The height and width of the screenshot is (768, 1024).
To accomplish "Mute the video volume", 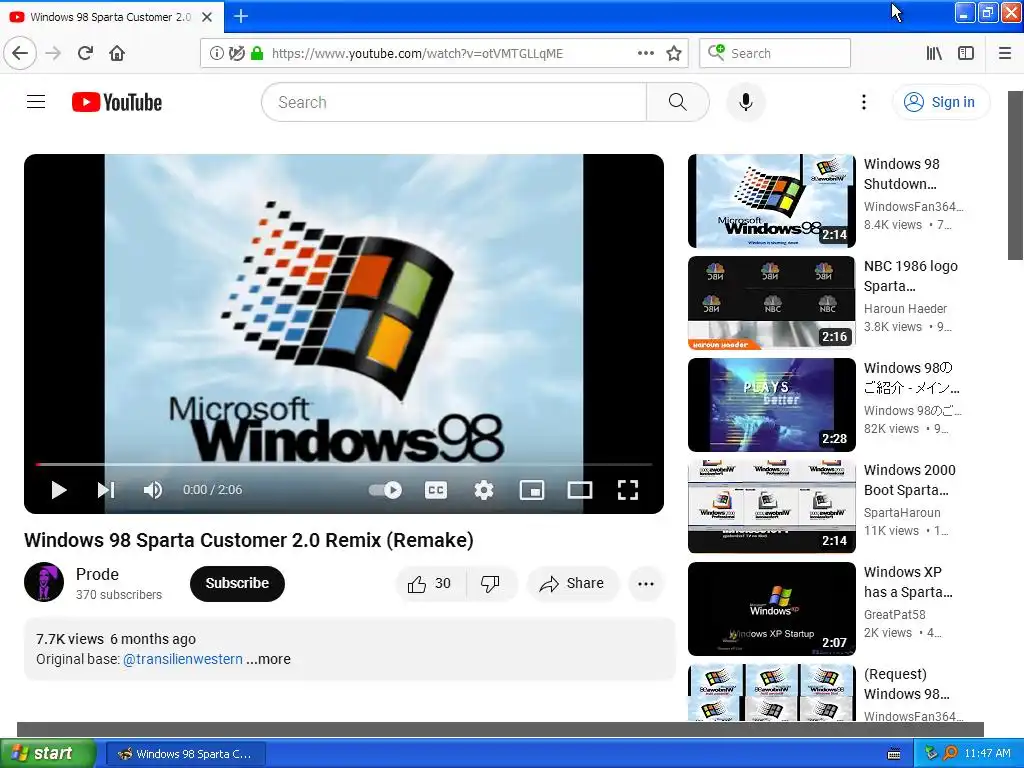I will [x=153, y=490].
